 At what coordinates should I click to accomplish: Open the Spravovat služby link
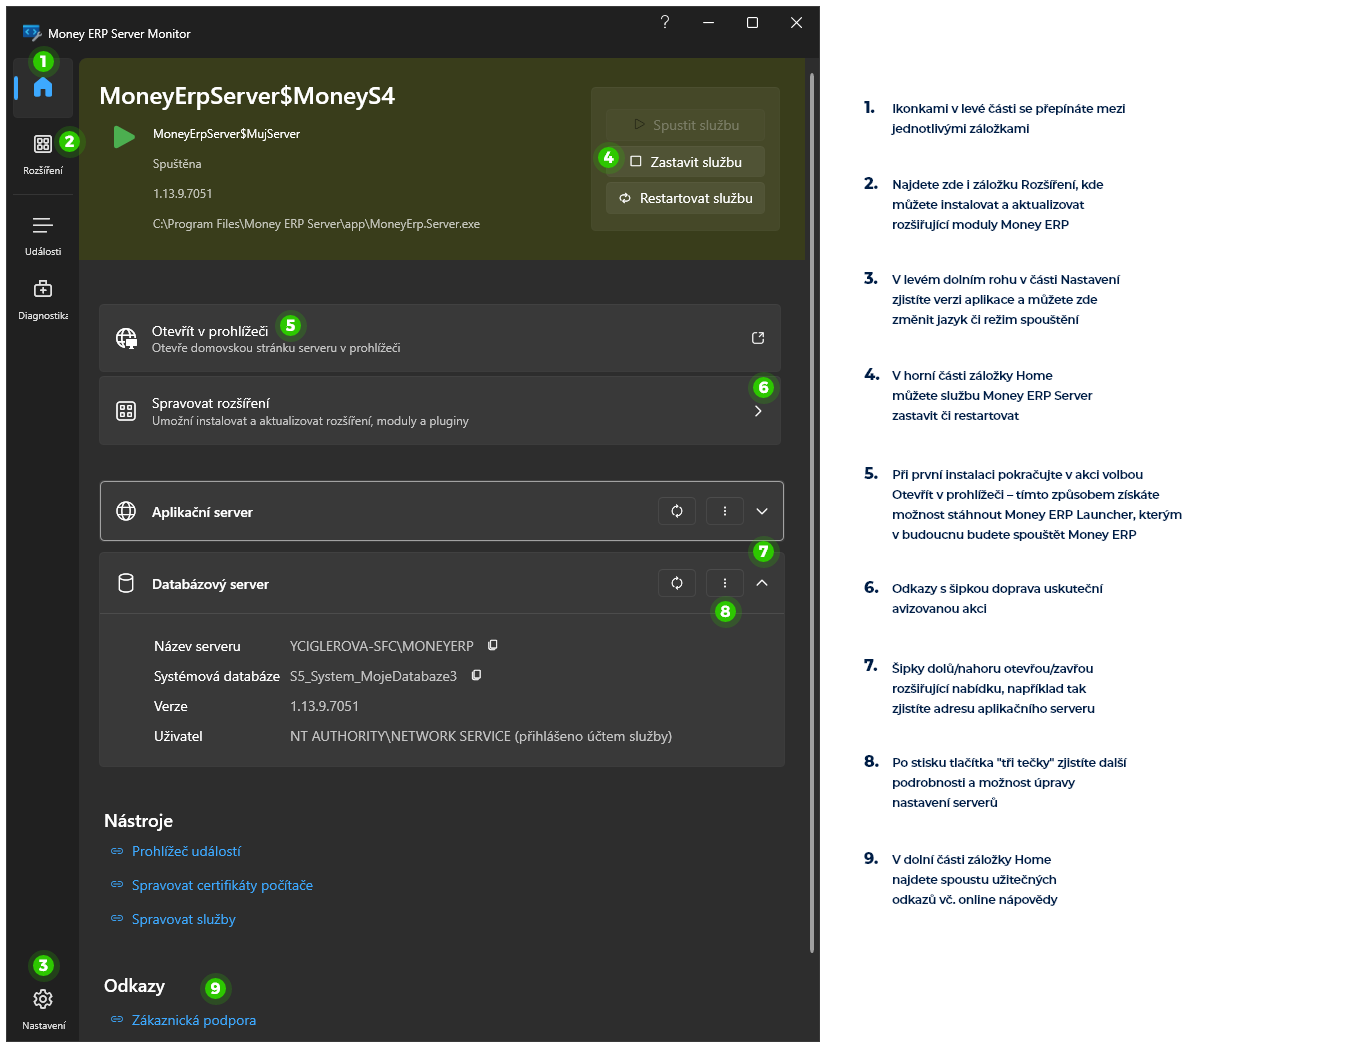tap(184, 919)
